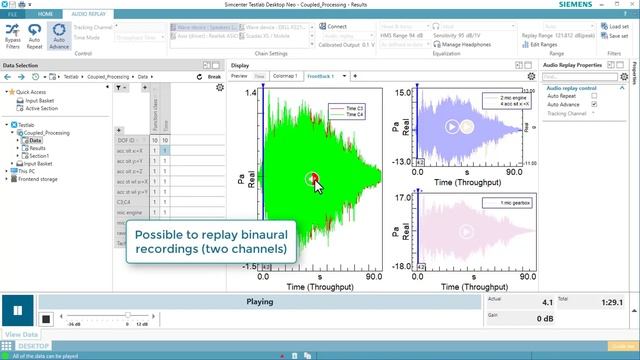Select the Data folder in tree
This screenshot has width=640, height=360.
coord(35,140)
